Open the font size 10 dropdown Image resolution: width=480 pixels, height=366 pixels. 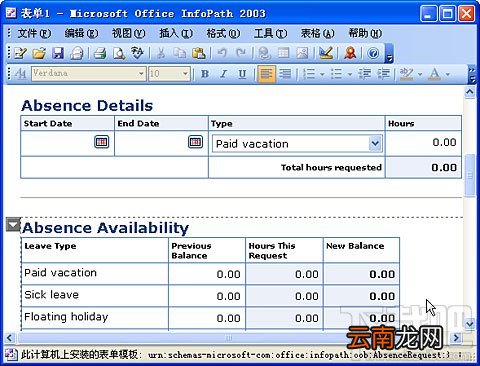[185, 74]
